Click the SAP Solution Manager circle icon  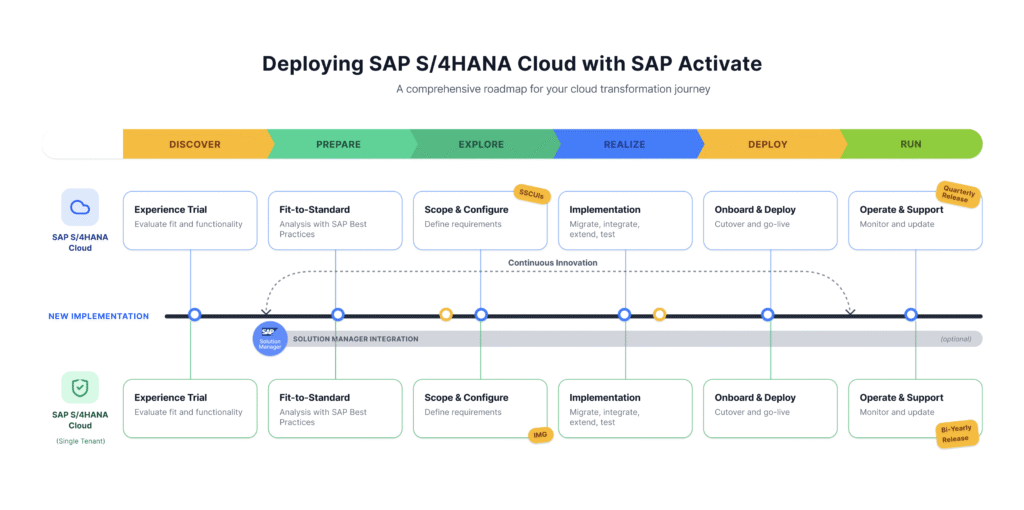click(x=270, y=339)
